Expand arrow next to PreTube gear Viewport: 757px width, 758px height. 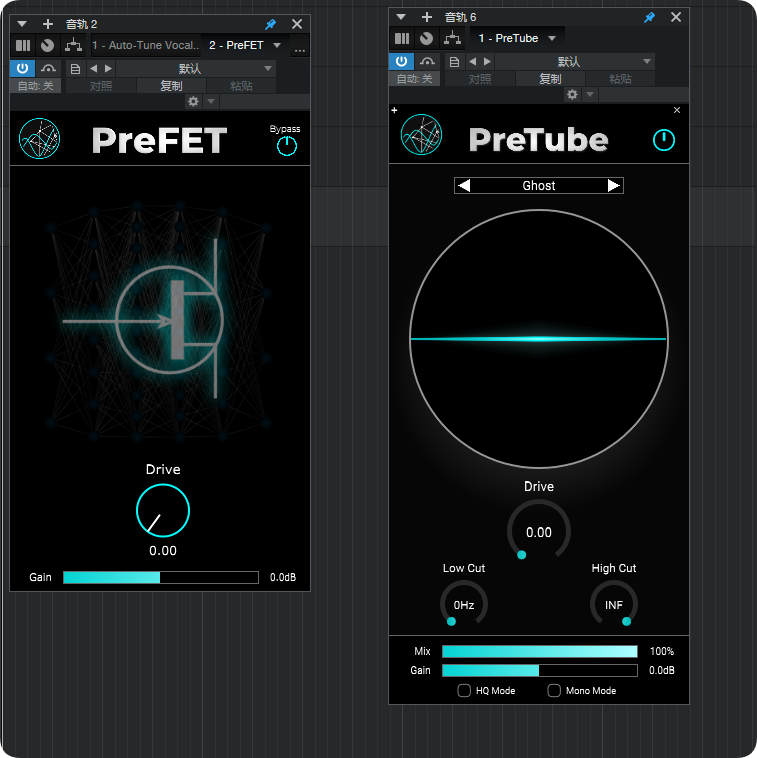coord(590,94)
